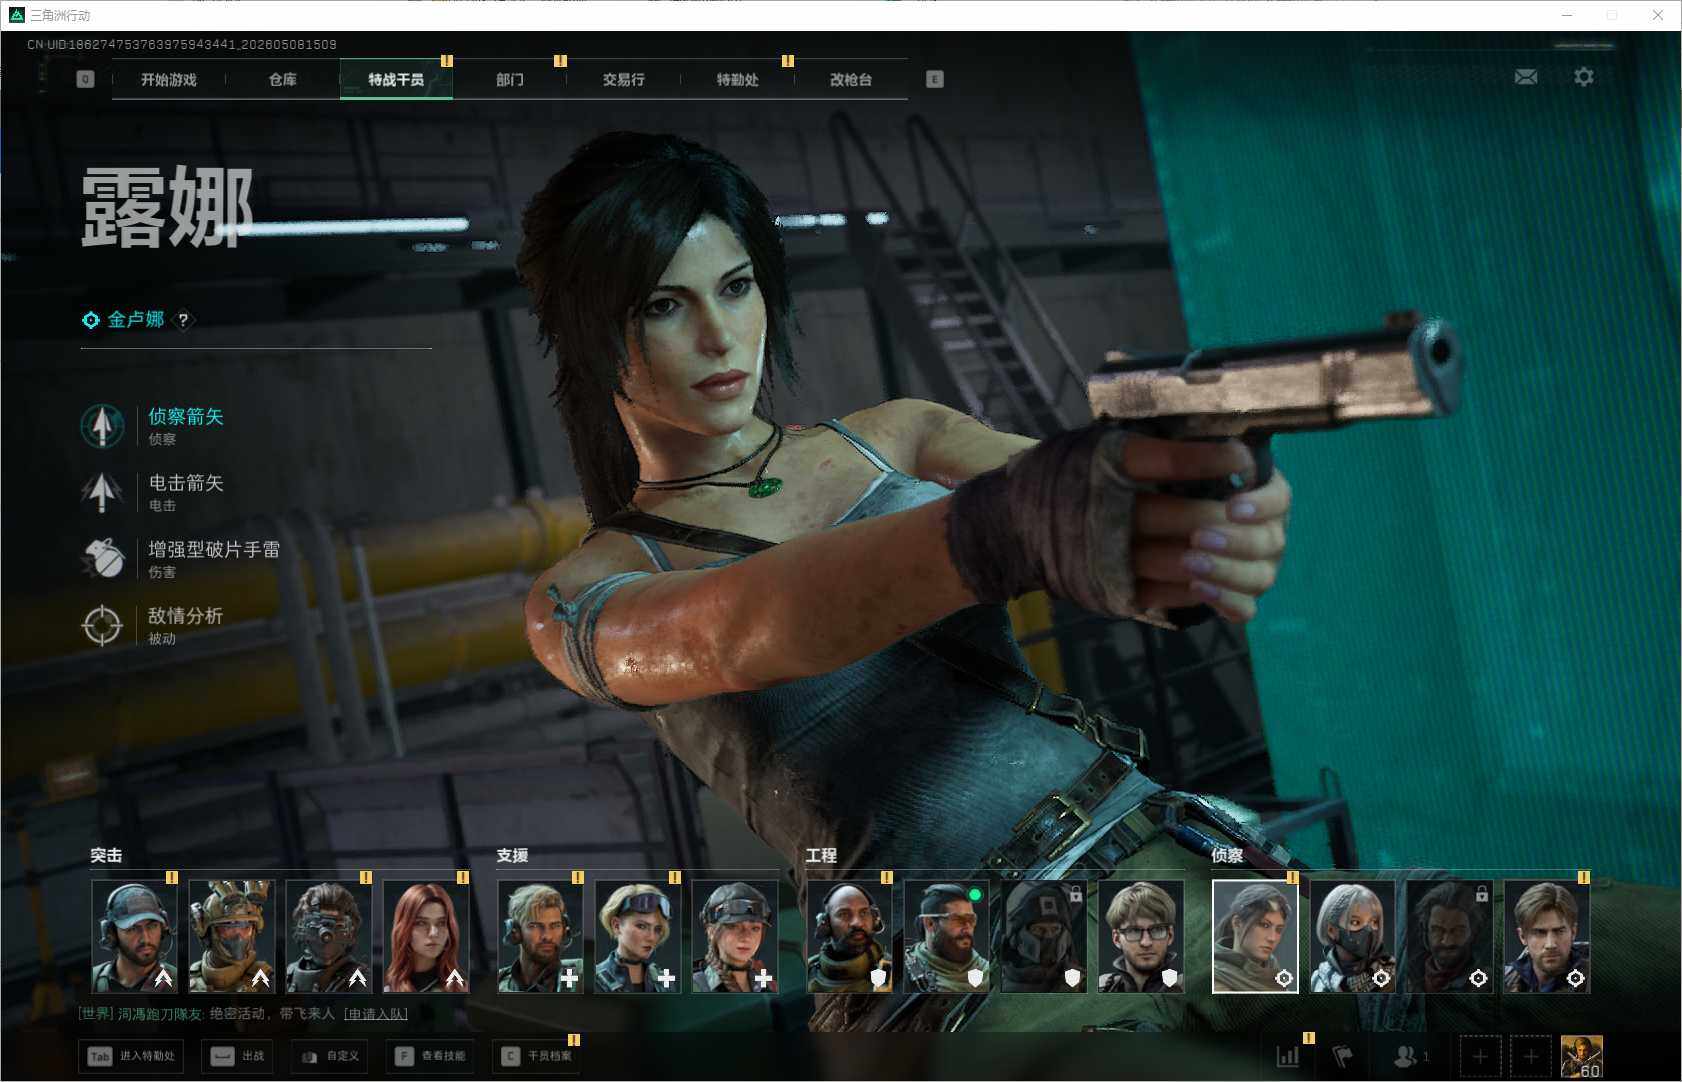Screen dimensions: 1682x1082
Task: Pick the short-haired blonde support operator with goggles
Action: tap(638, 936)
